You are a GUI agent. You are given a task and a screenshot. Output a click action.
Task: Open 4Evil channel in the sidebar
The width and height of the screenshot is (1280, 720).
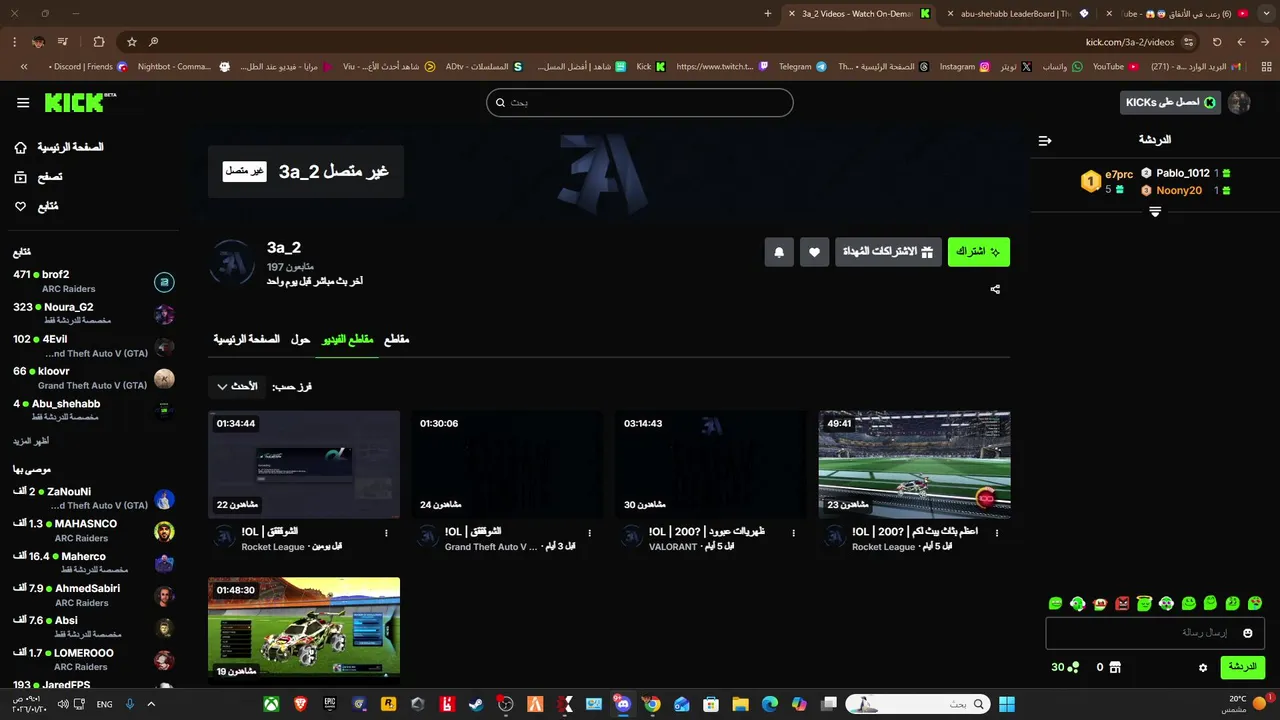coord(93,346)
